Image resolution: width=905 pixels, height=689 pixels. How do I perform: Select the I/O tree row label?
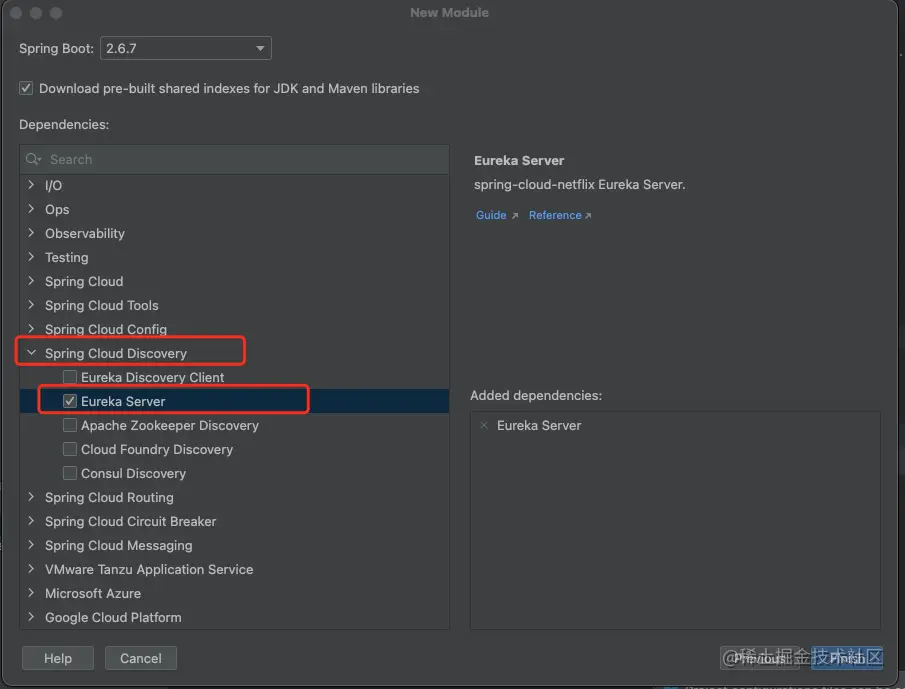tap(54, 185)
